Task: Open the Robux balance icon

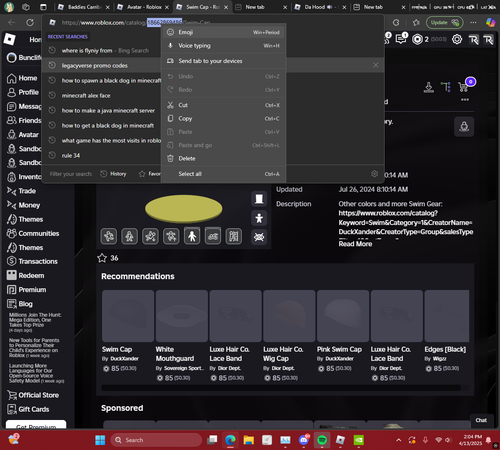Action: 417,39
